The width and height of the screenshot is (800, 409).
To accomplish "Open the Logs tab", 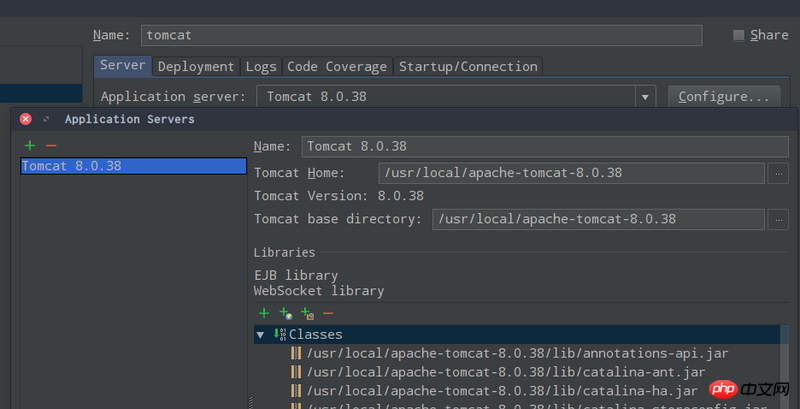I will click(x=261, y=67).
